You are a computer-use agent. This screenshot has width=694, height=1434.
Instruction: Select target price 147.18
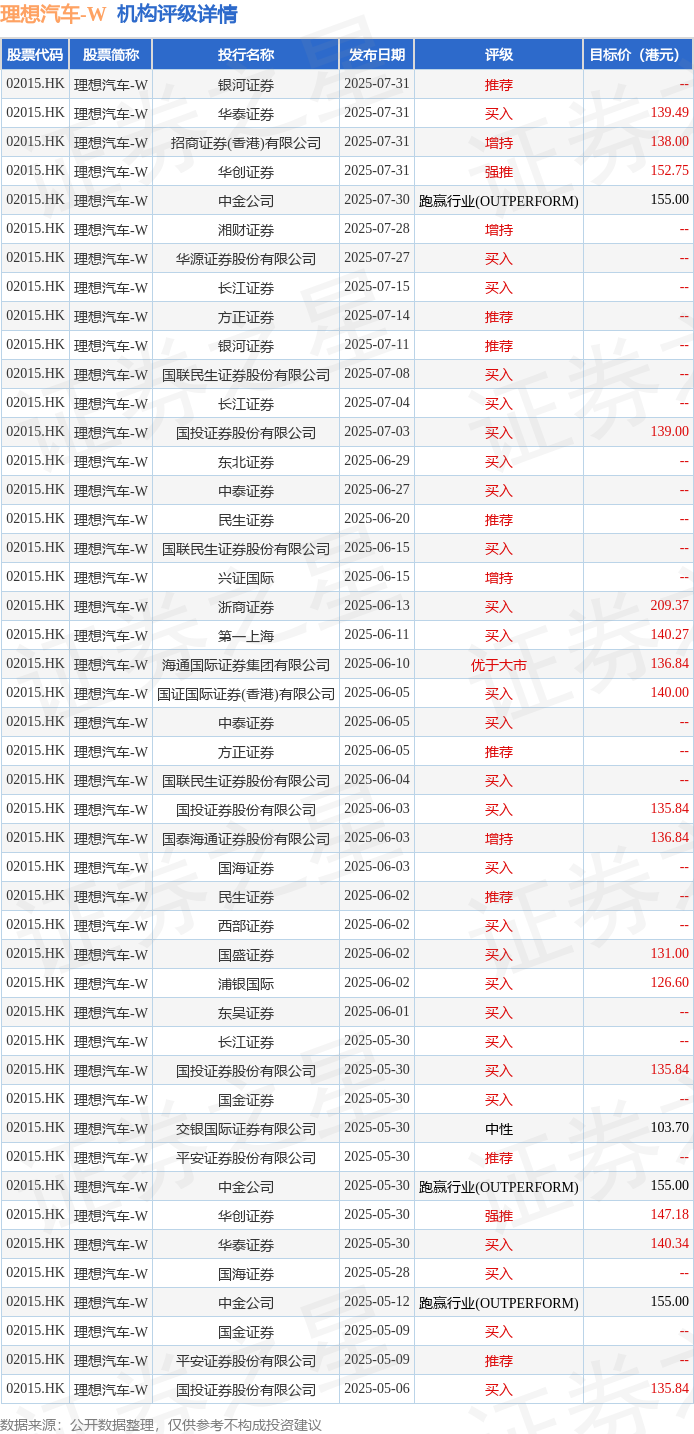tap(669, 1215)
